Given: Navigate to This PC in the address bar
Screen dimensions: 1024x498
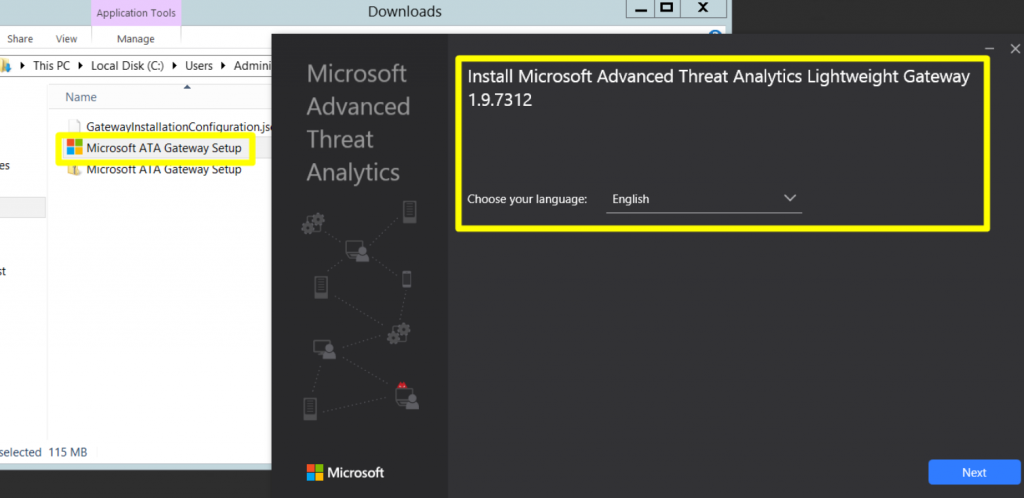Looking at the screenshot, I should point(52,66).
